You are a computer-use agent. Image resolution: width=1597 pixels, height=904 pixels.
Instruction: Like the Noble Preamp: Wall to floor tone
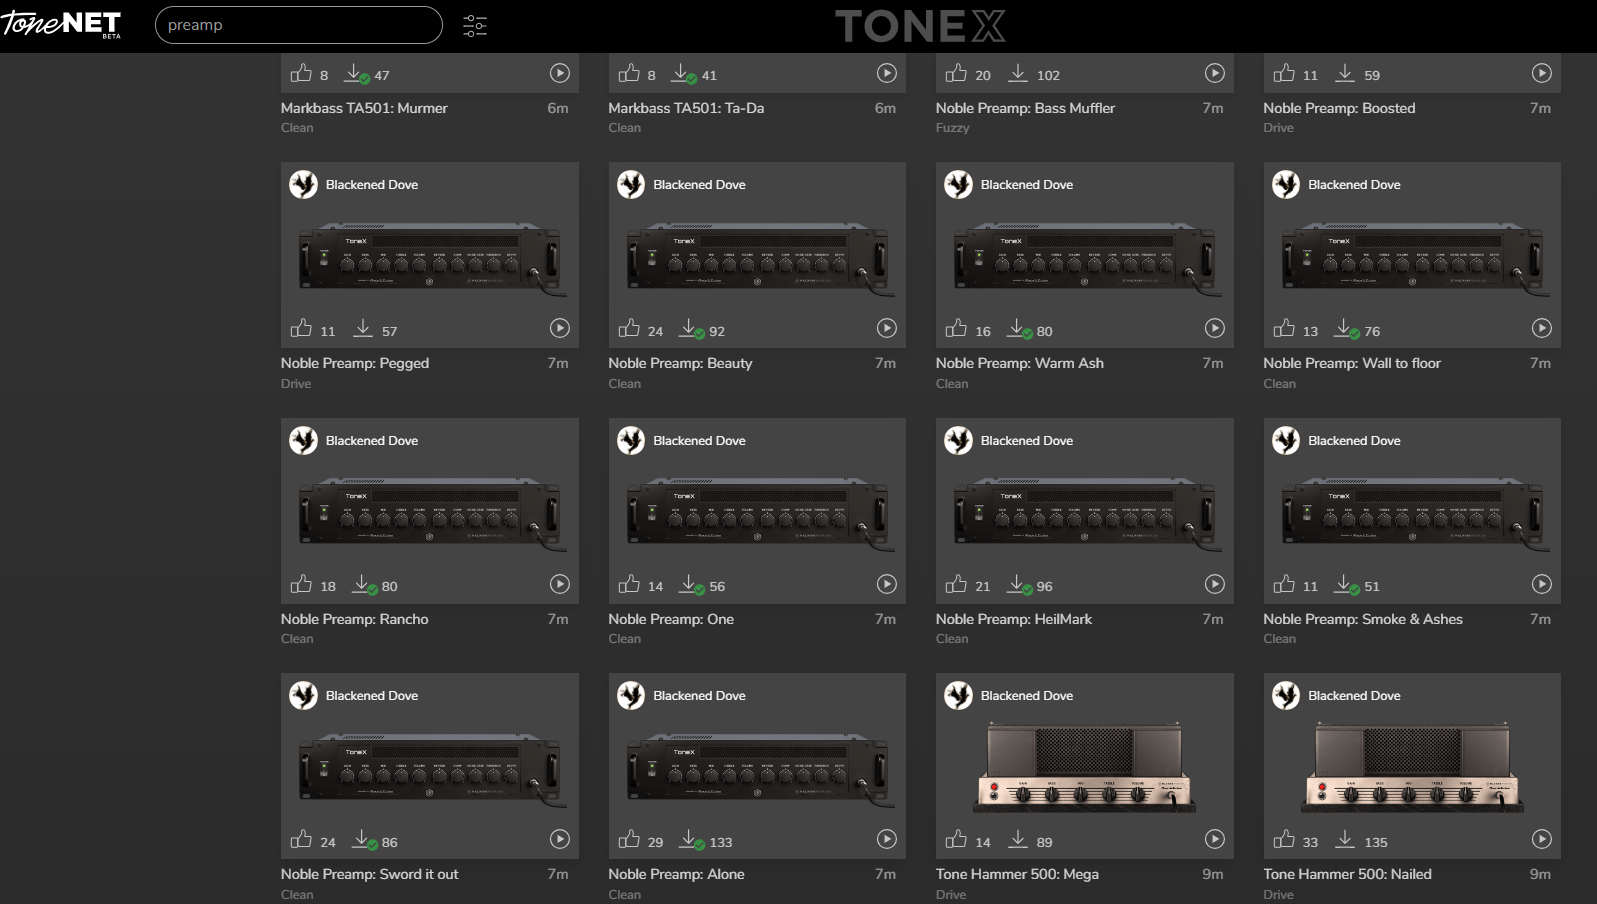[x=1284, y=328]
